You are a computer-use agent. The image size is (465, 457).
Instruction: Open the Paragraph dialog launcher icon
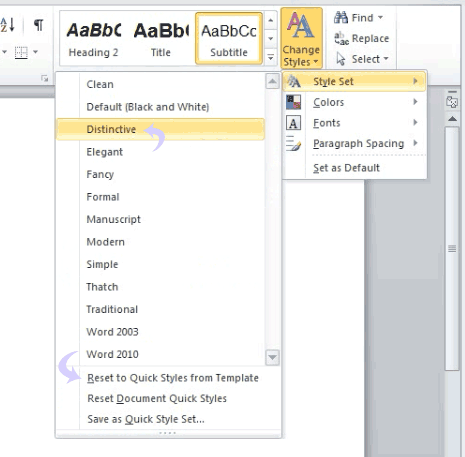[44, 78]
